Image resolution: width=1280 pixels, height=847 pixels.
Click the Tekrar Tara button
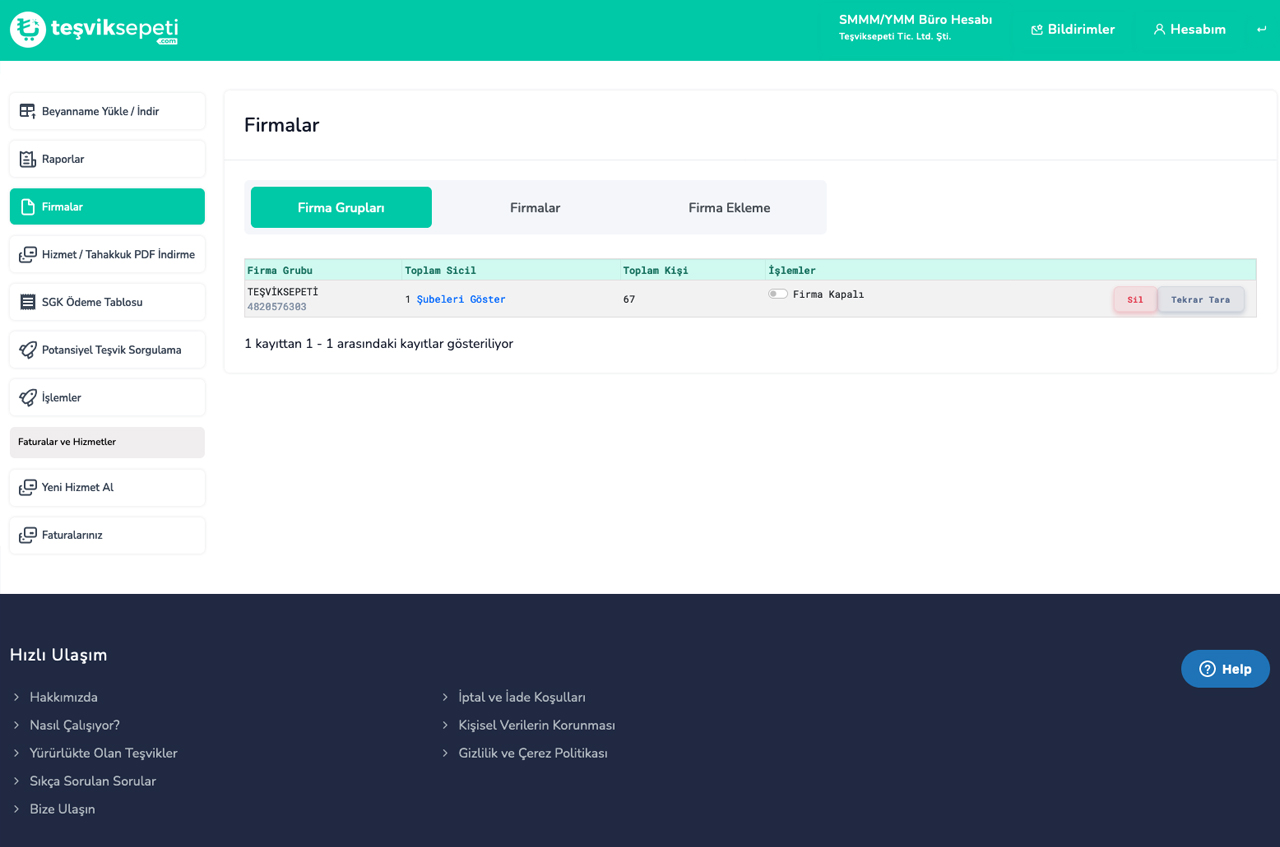(1200, 300)
